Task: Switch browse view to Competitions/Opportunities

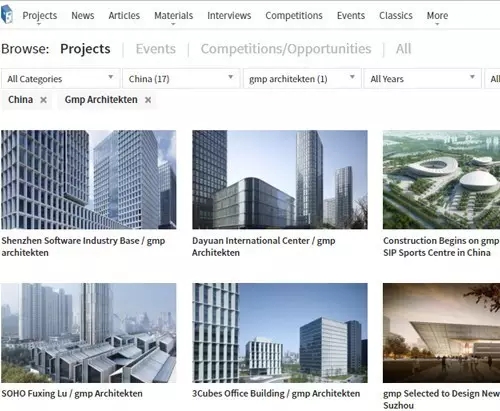Action: (286, 49)
